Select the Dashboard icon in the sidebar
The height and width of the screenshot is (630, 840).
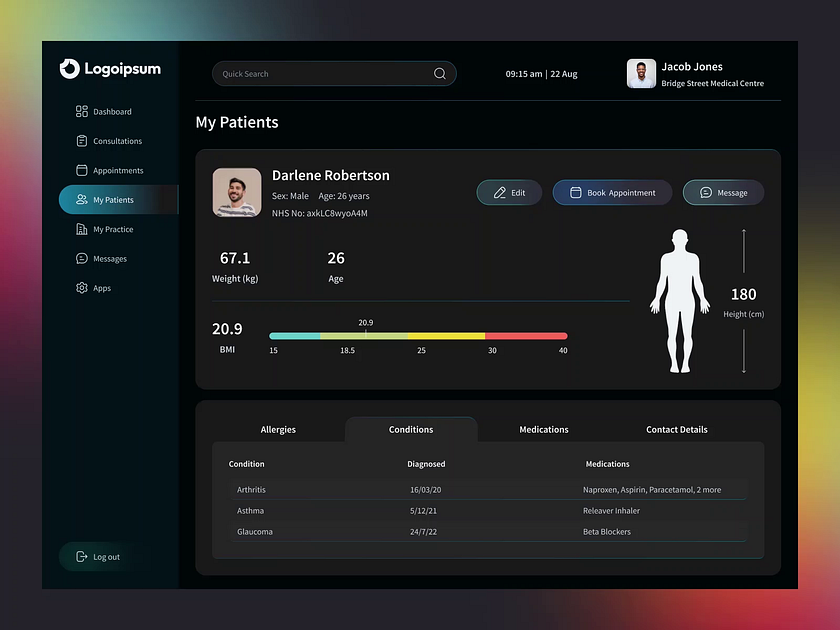[84, 111]
